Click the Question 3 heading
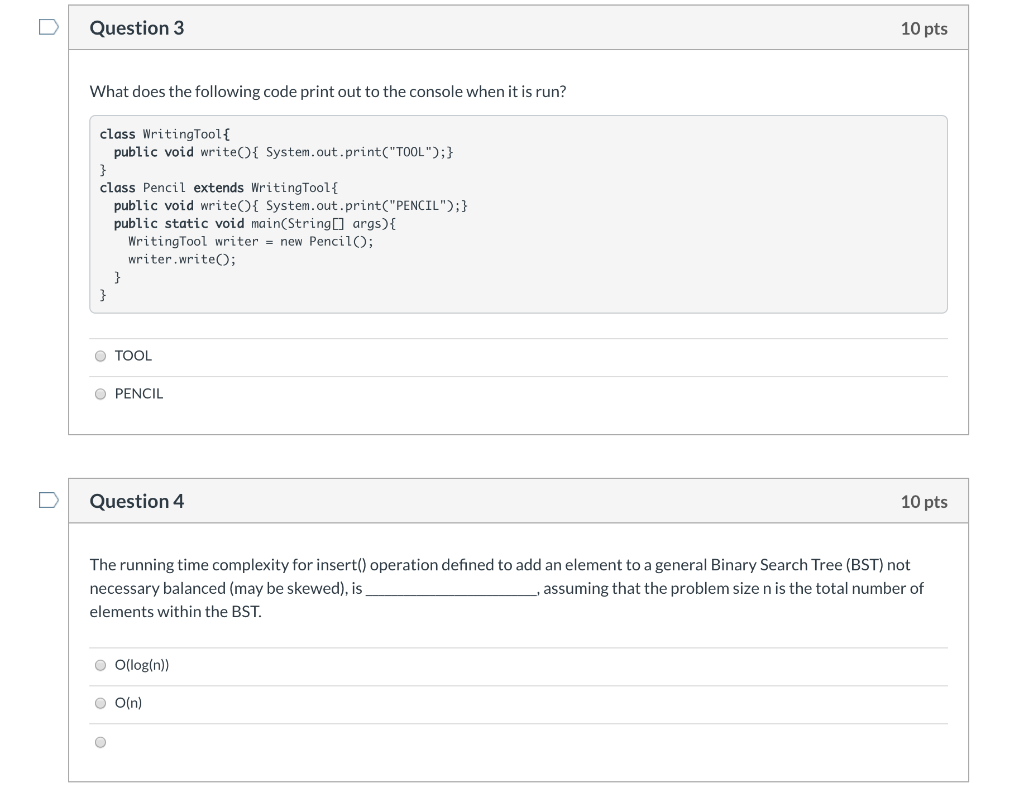This screenshot has height=788, width=1024. click(x=137, y=28)
